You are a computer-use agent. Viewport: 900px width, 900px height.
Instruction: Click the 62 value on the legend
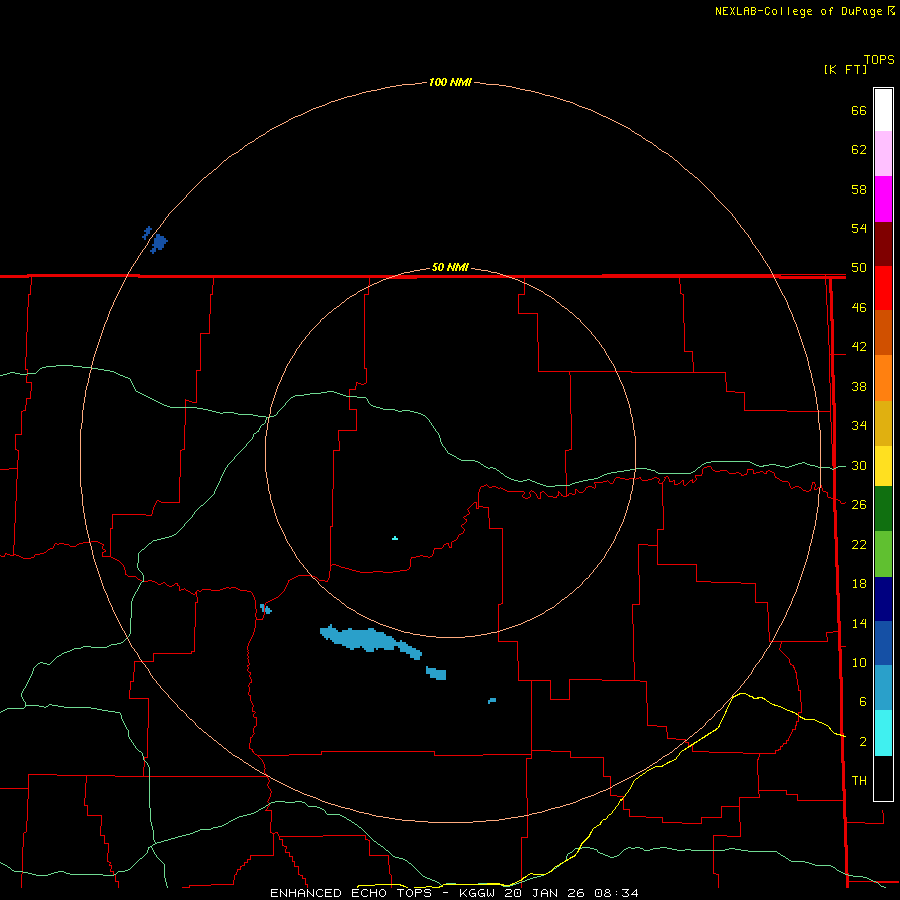click(859, 150)
